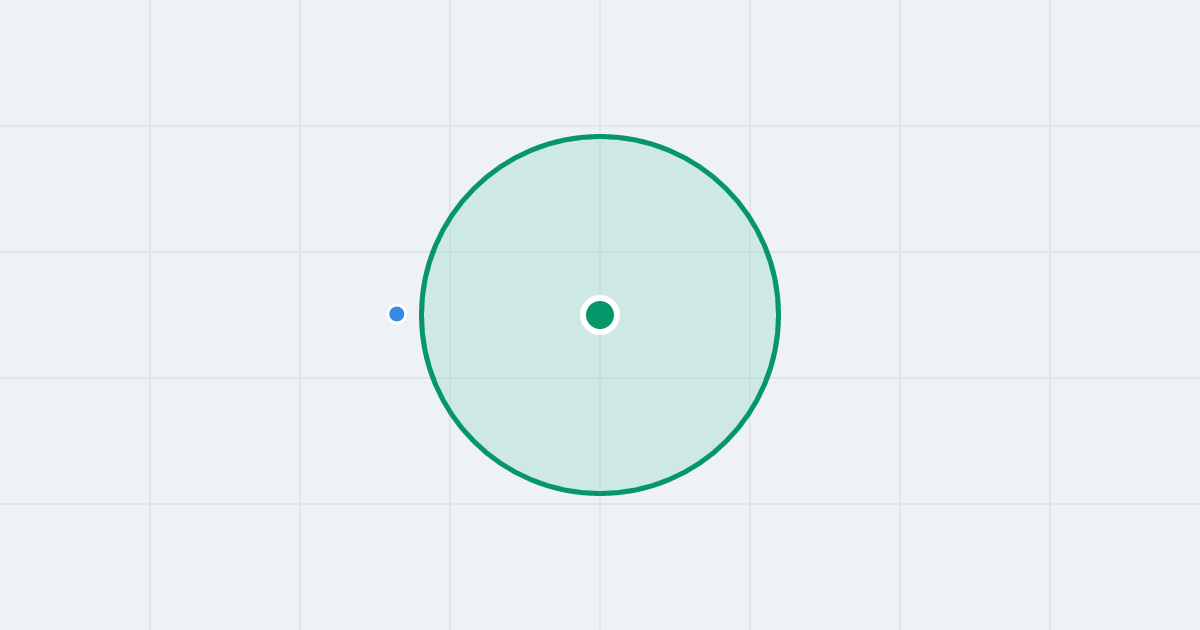Select the radius circle's center handle
This screenshot has height=630, width=1200.
click(x=600, y=315)
